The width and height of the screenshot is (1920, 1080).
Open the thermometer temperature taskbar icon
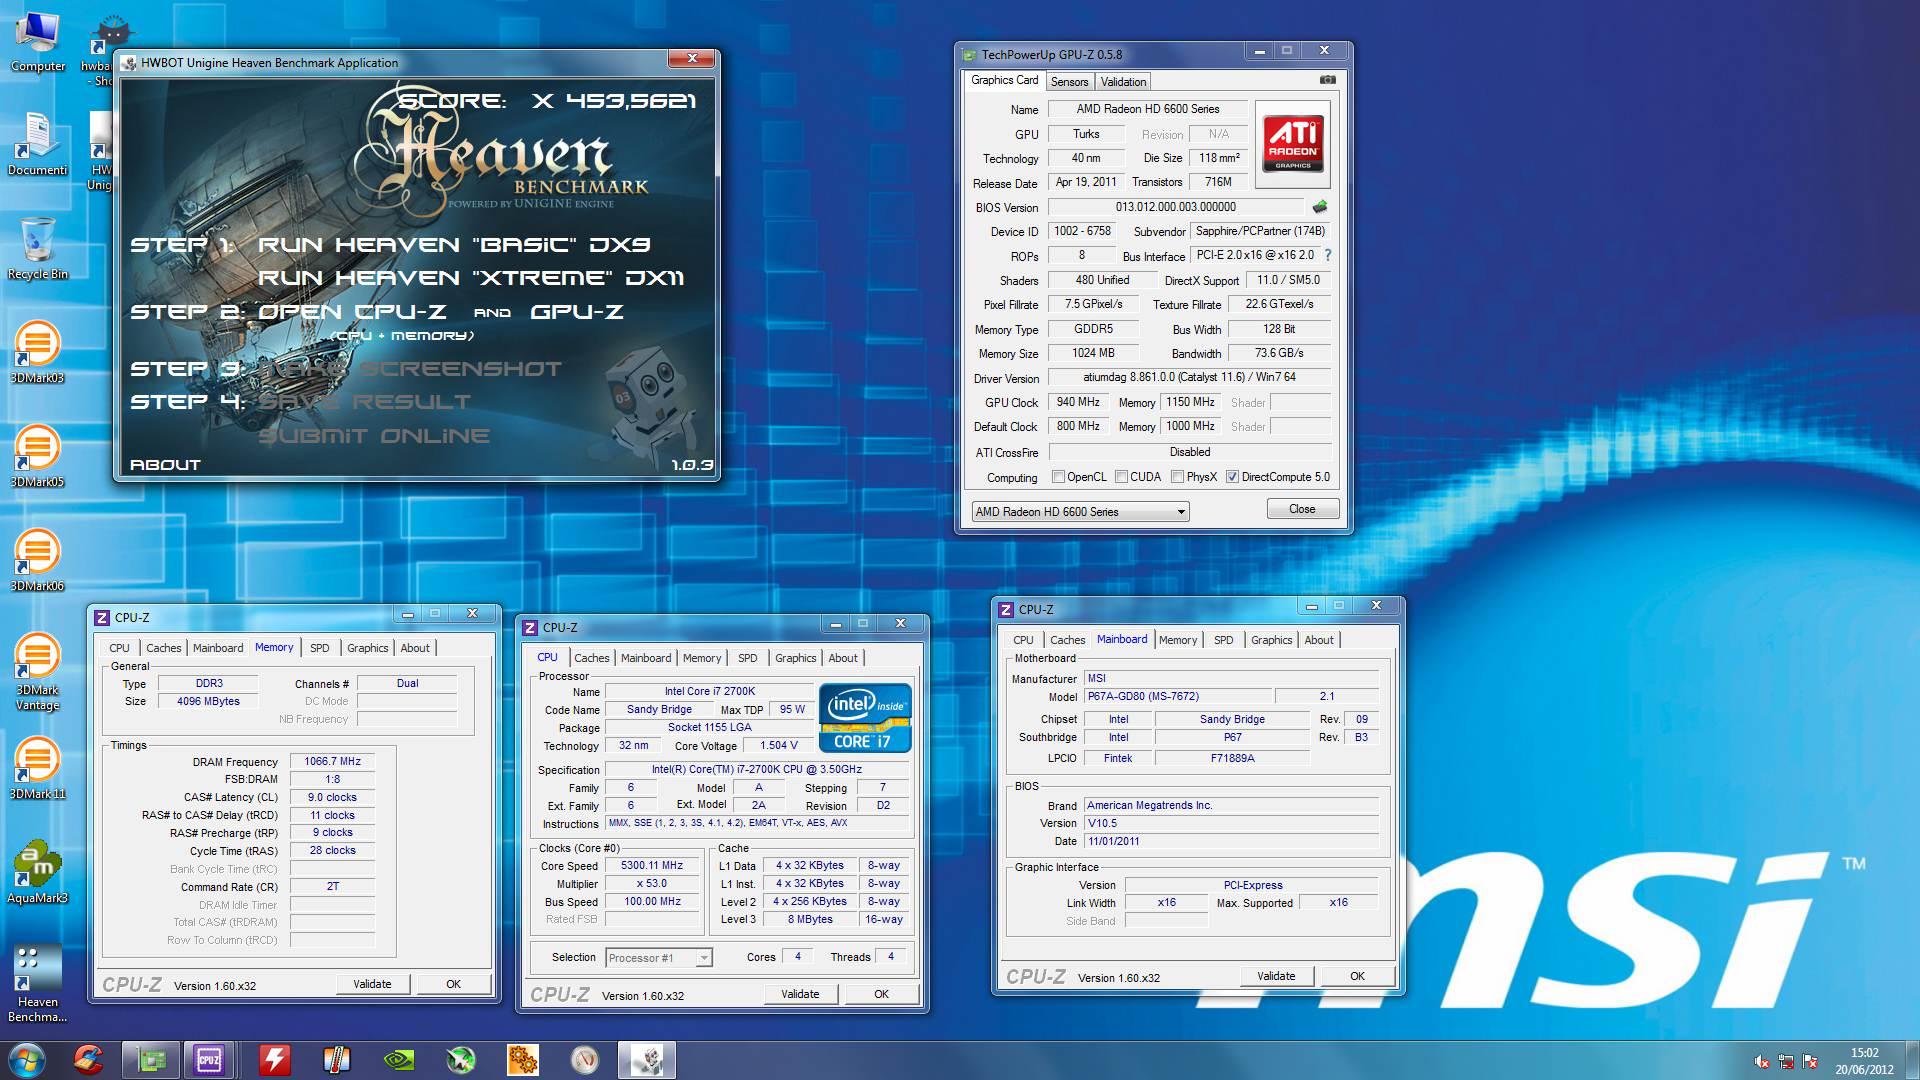[336, 1060]
